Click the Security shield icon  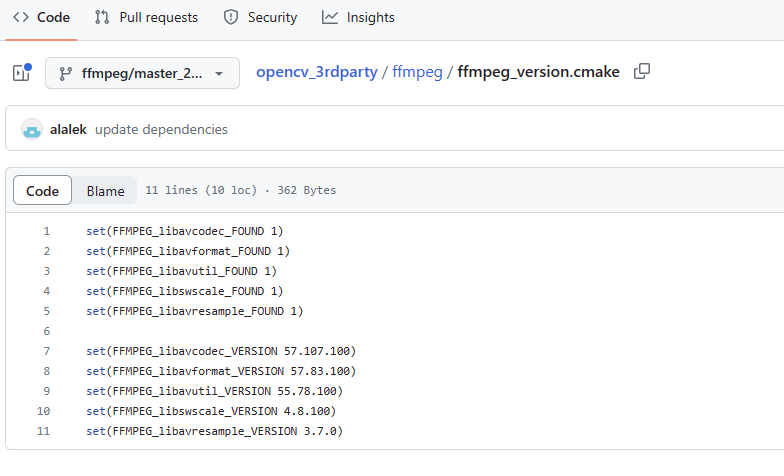point(230,18)
